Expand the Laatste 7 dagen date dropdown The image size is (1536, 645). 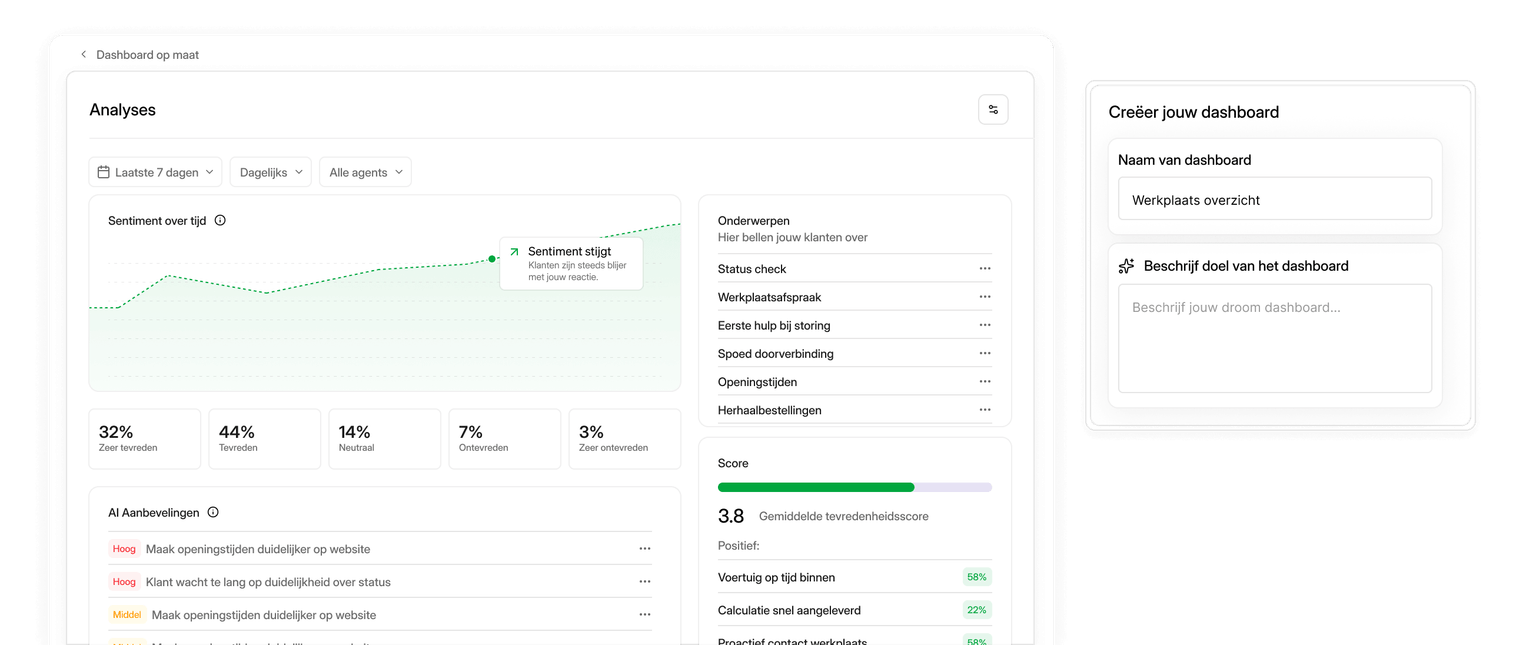pyautogui.click(x=156, y=172)
